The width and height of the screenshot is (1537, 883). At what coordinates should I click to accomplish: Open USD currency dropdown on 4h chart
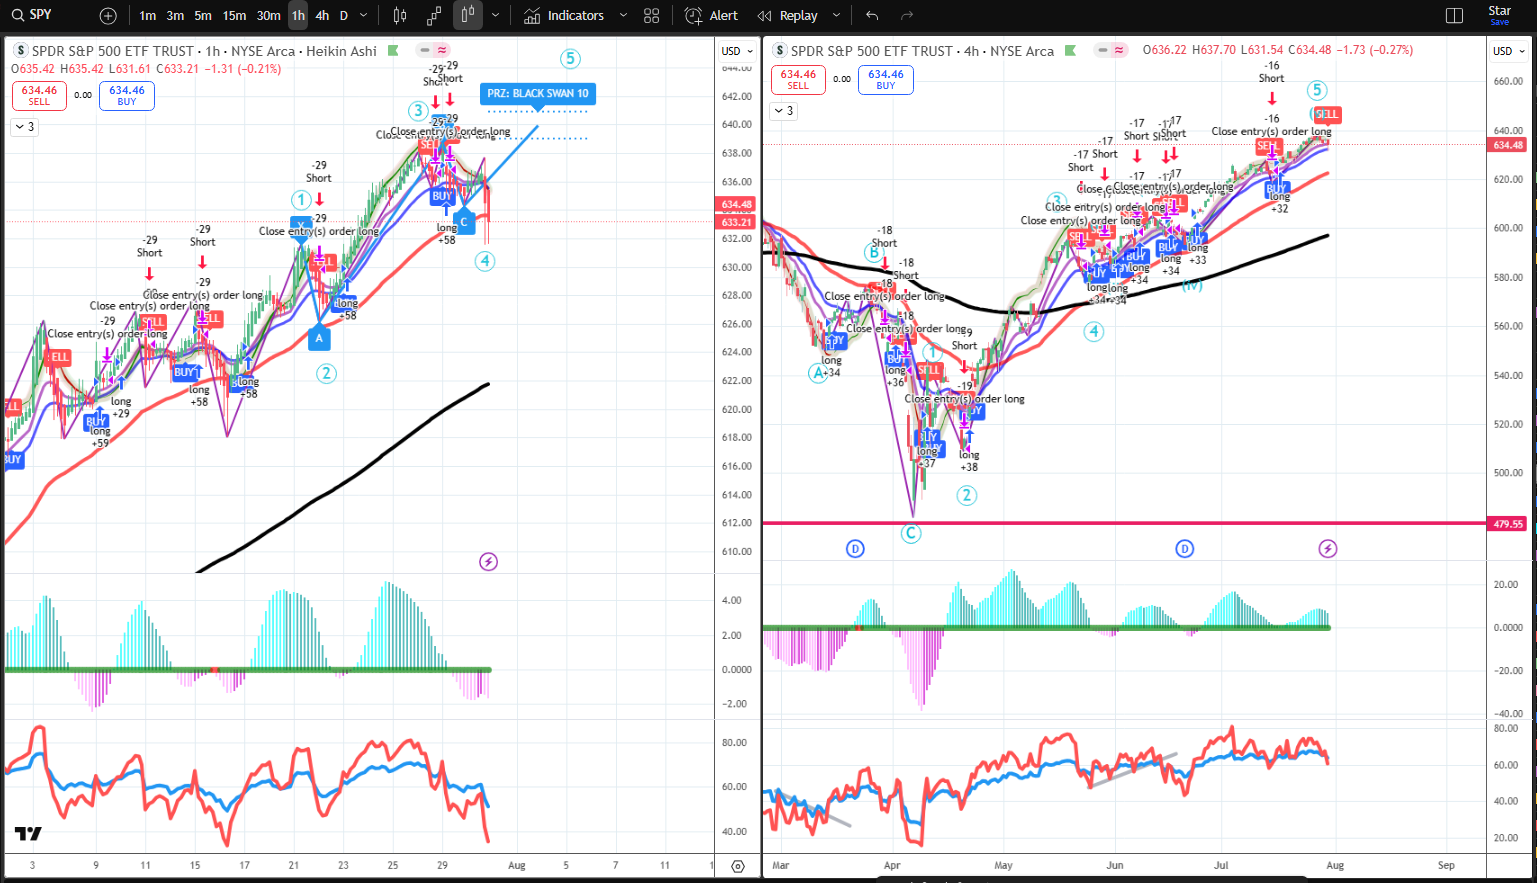[x=1509, y=51]
